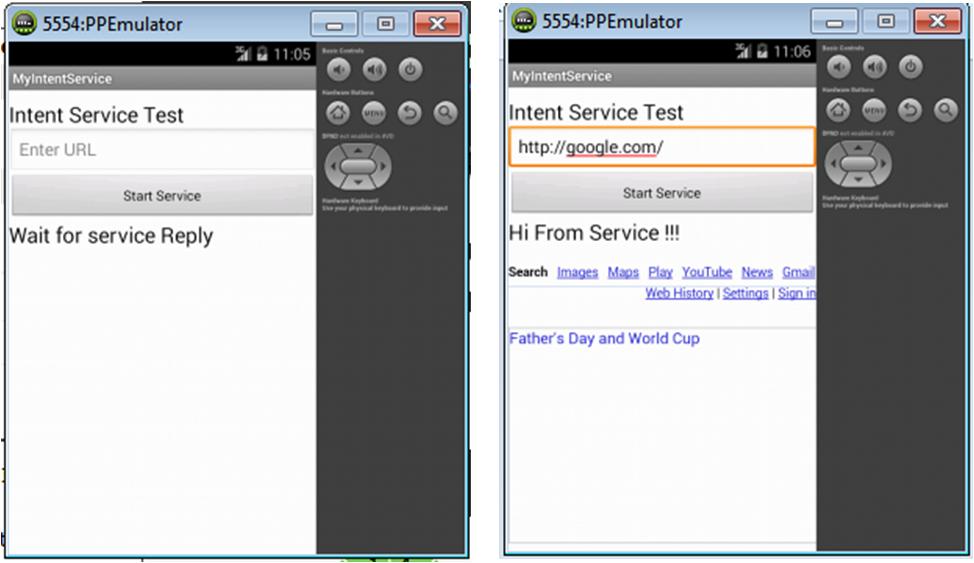The width and height of the screenshot is (974, 563).
Task: Click the empty Enter URL field
Action: (162, 150)
